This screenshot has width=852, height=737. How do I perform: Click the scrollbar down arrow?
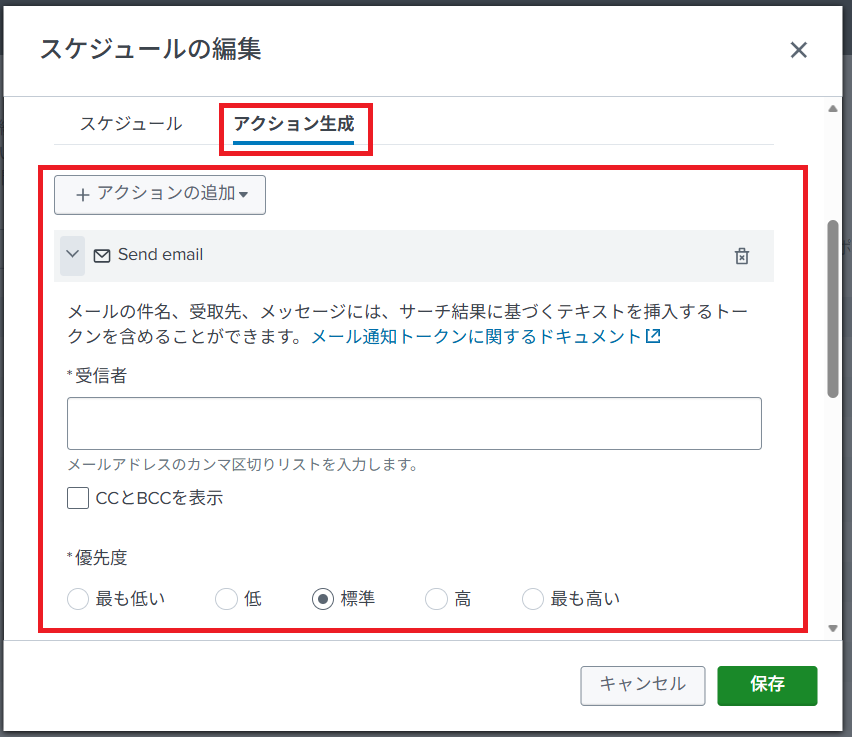click(832, 628)
